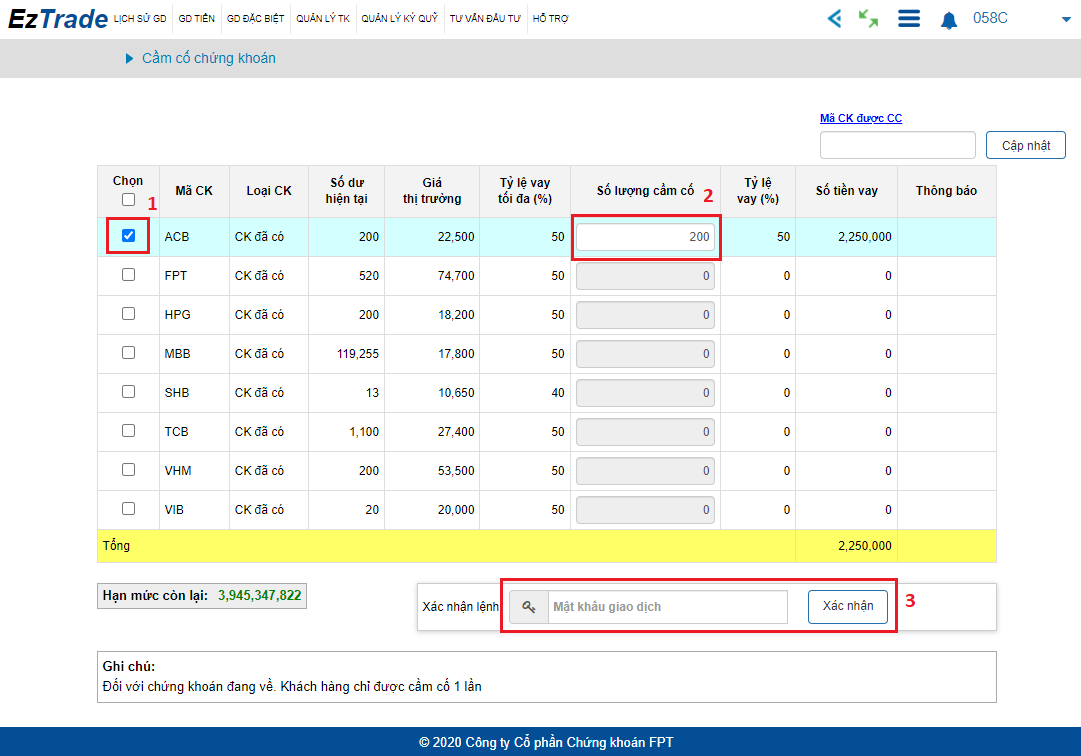Click the SHB pledge quantity field
Image resolution: width=1081 pixels, height=756 pixels.
point(645,393)
